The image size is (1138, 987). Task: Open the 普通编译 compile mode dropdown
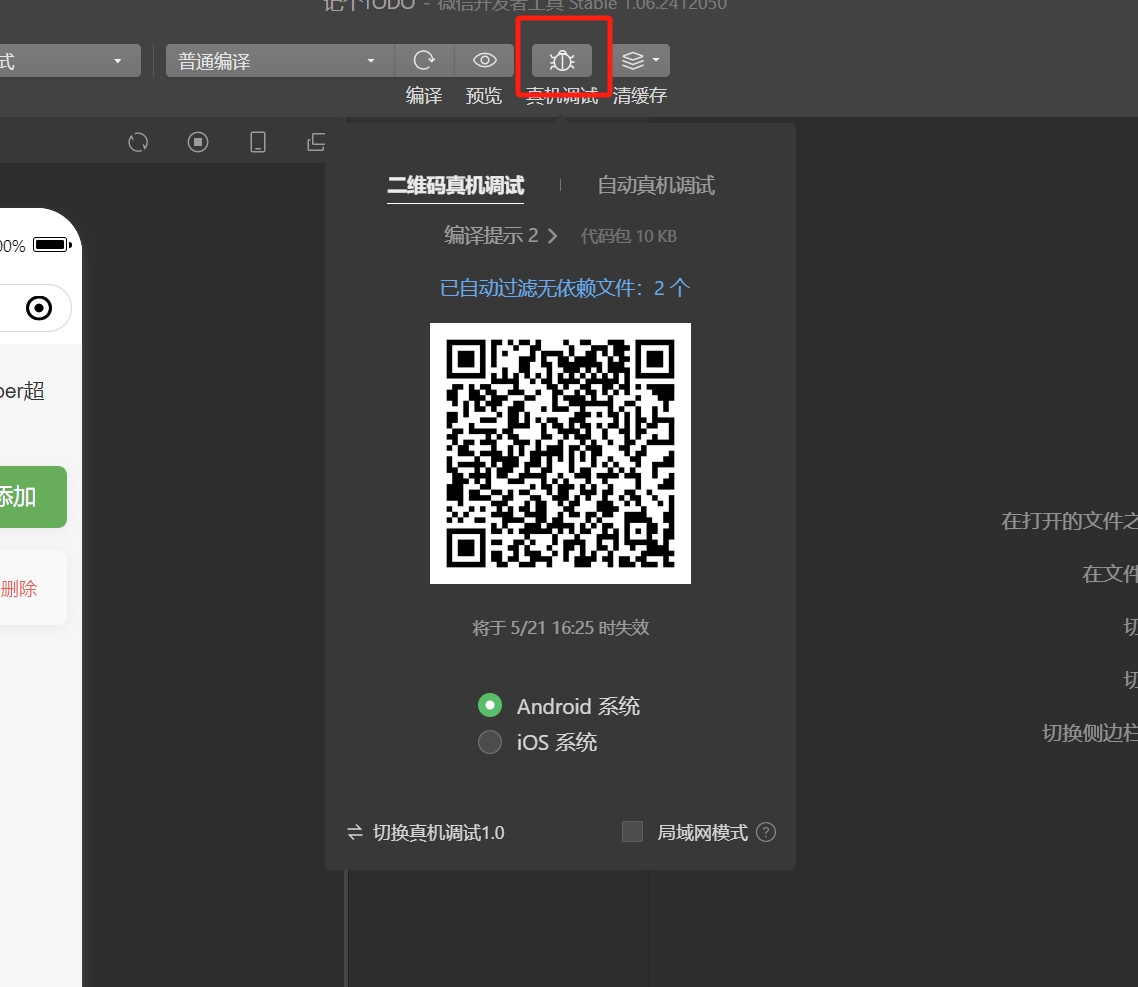click(279, 60)
